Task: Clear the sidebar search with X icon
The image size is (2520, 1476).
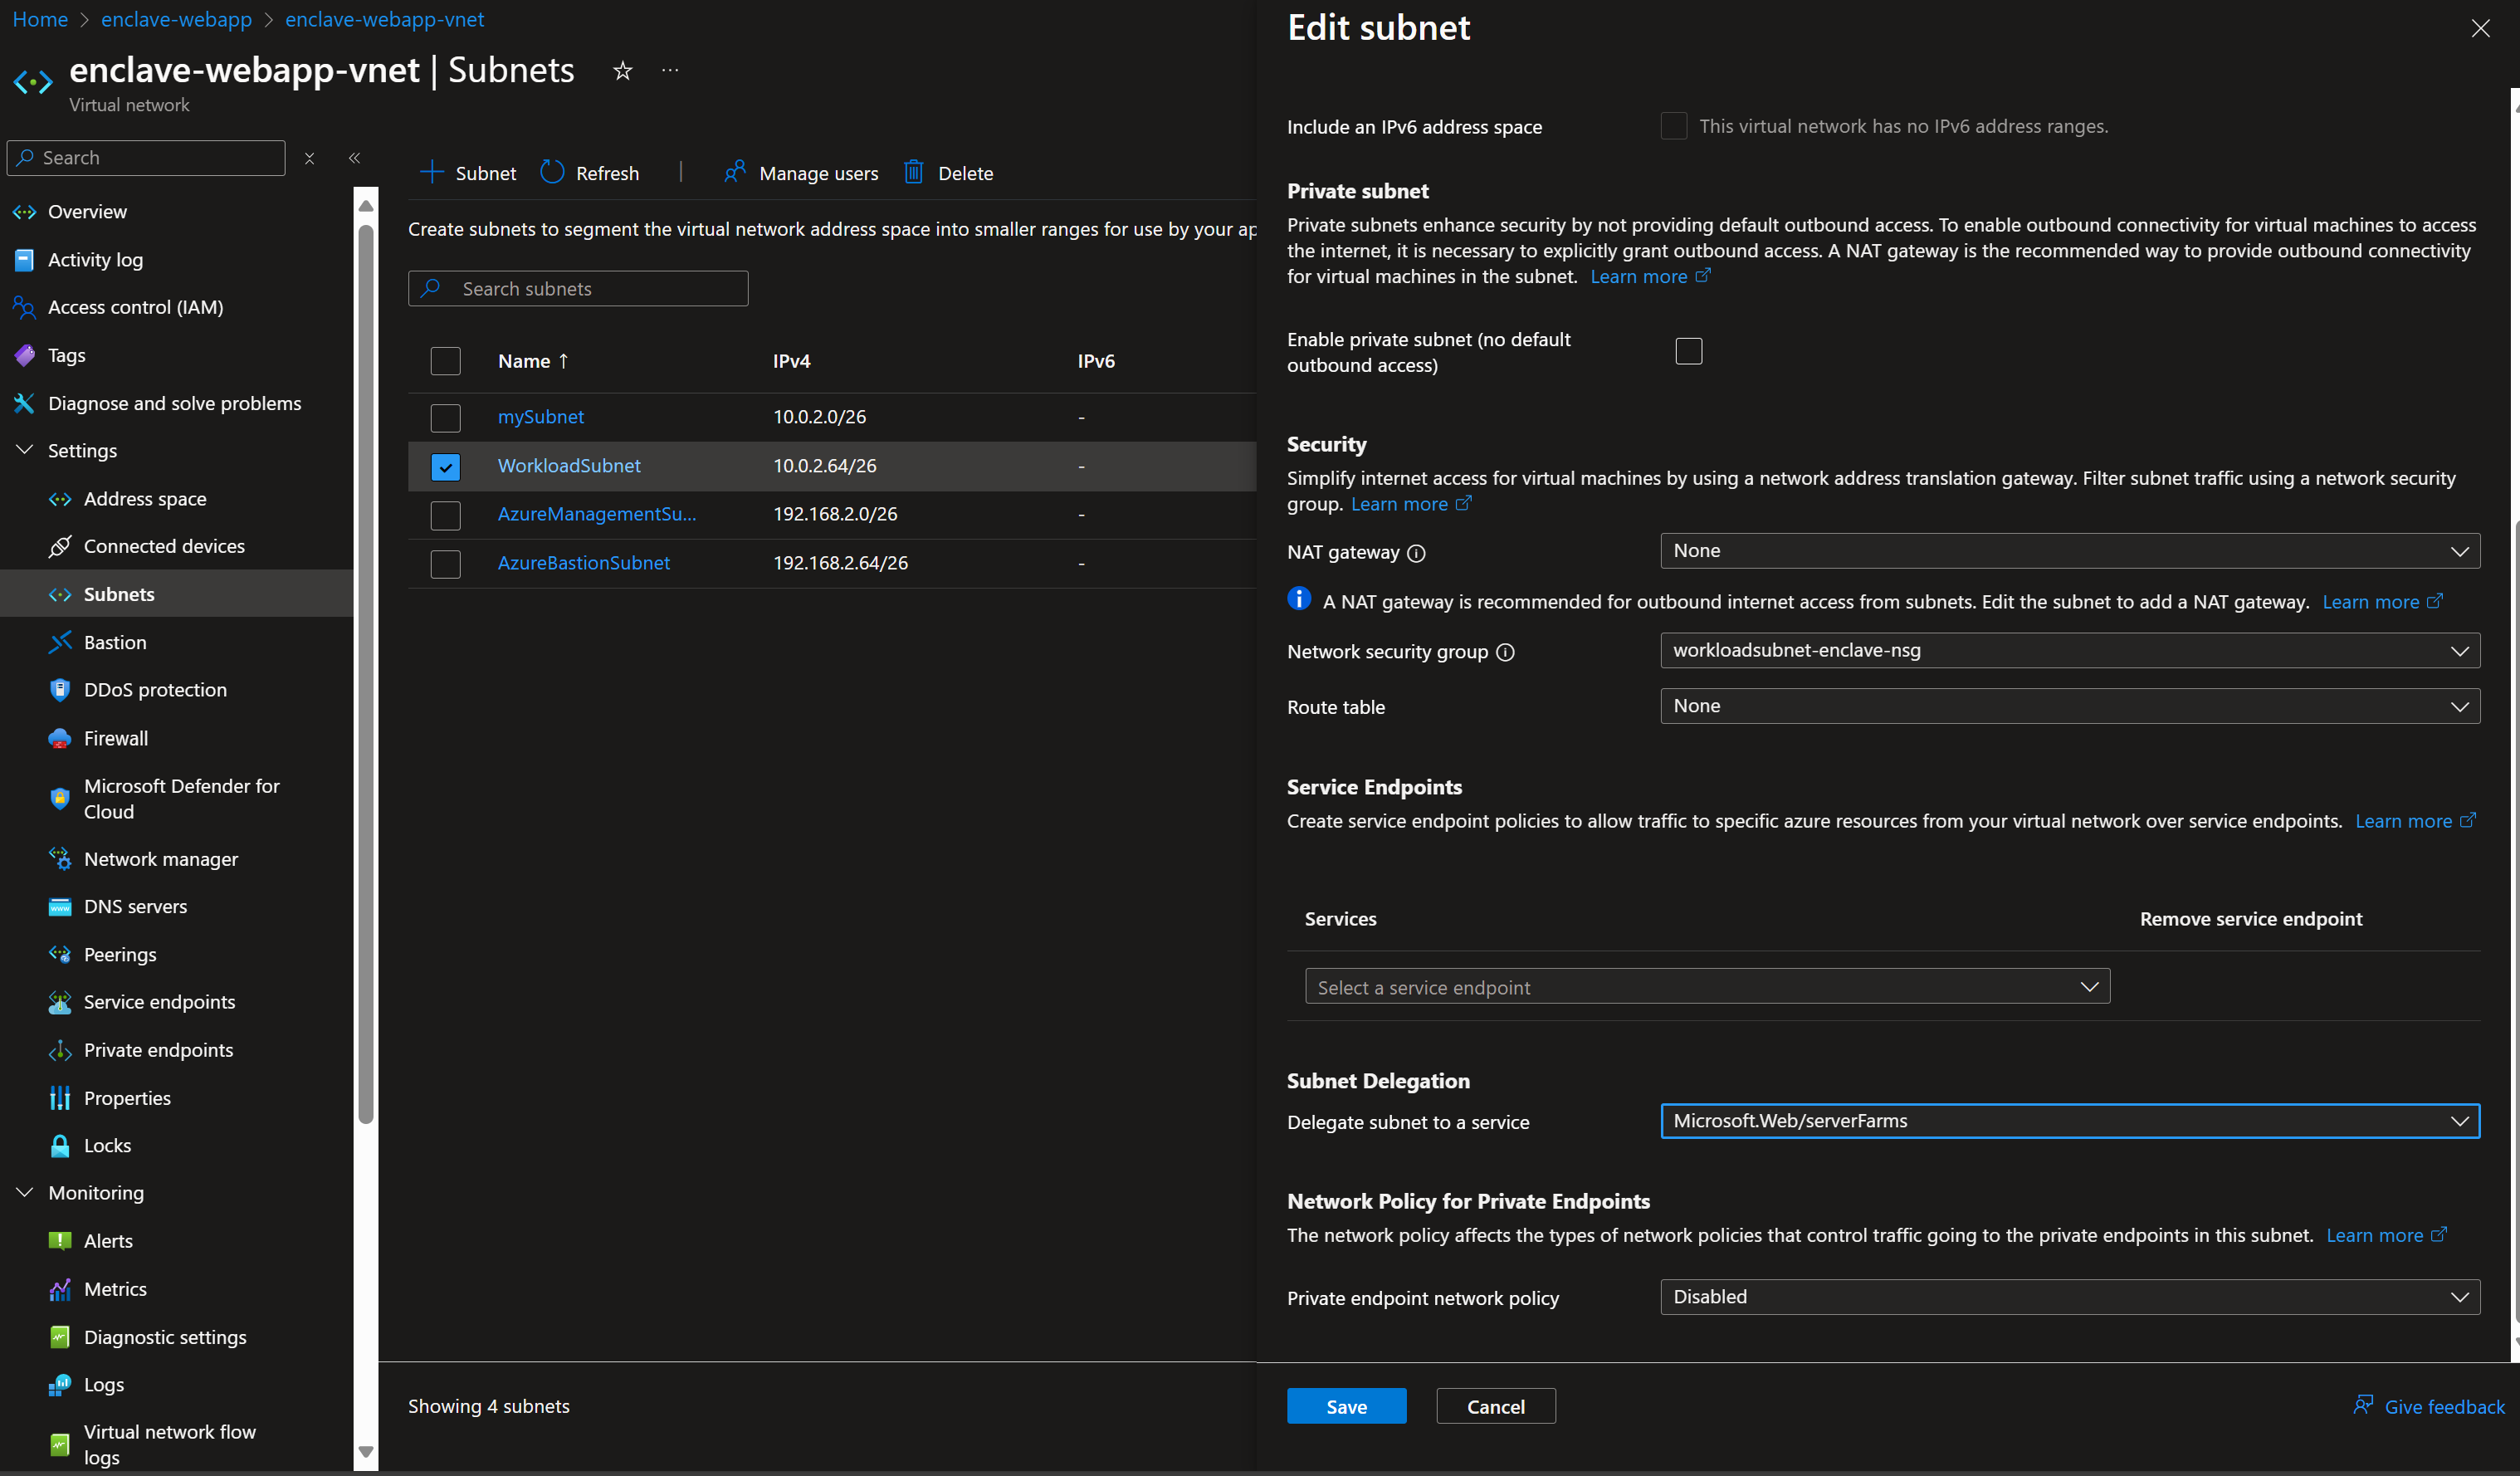Action: pos(309,158)
